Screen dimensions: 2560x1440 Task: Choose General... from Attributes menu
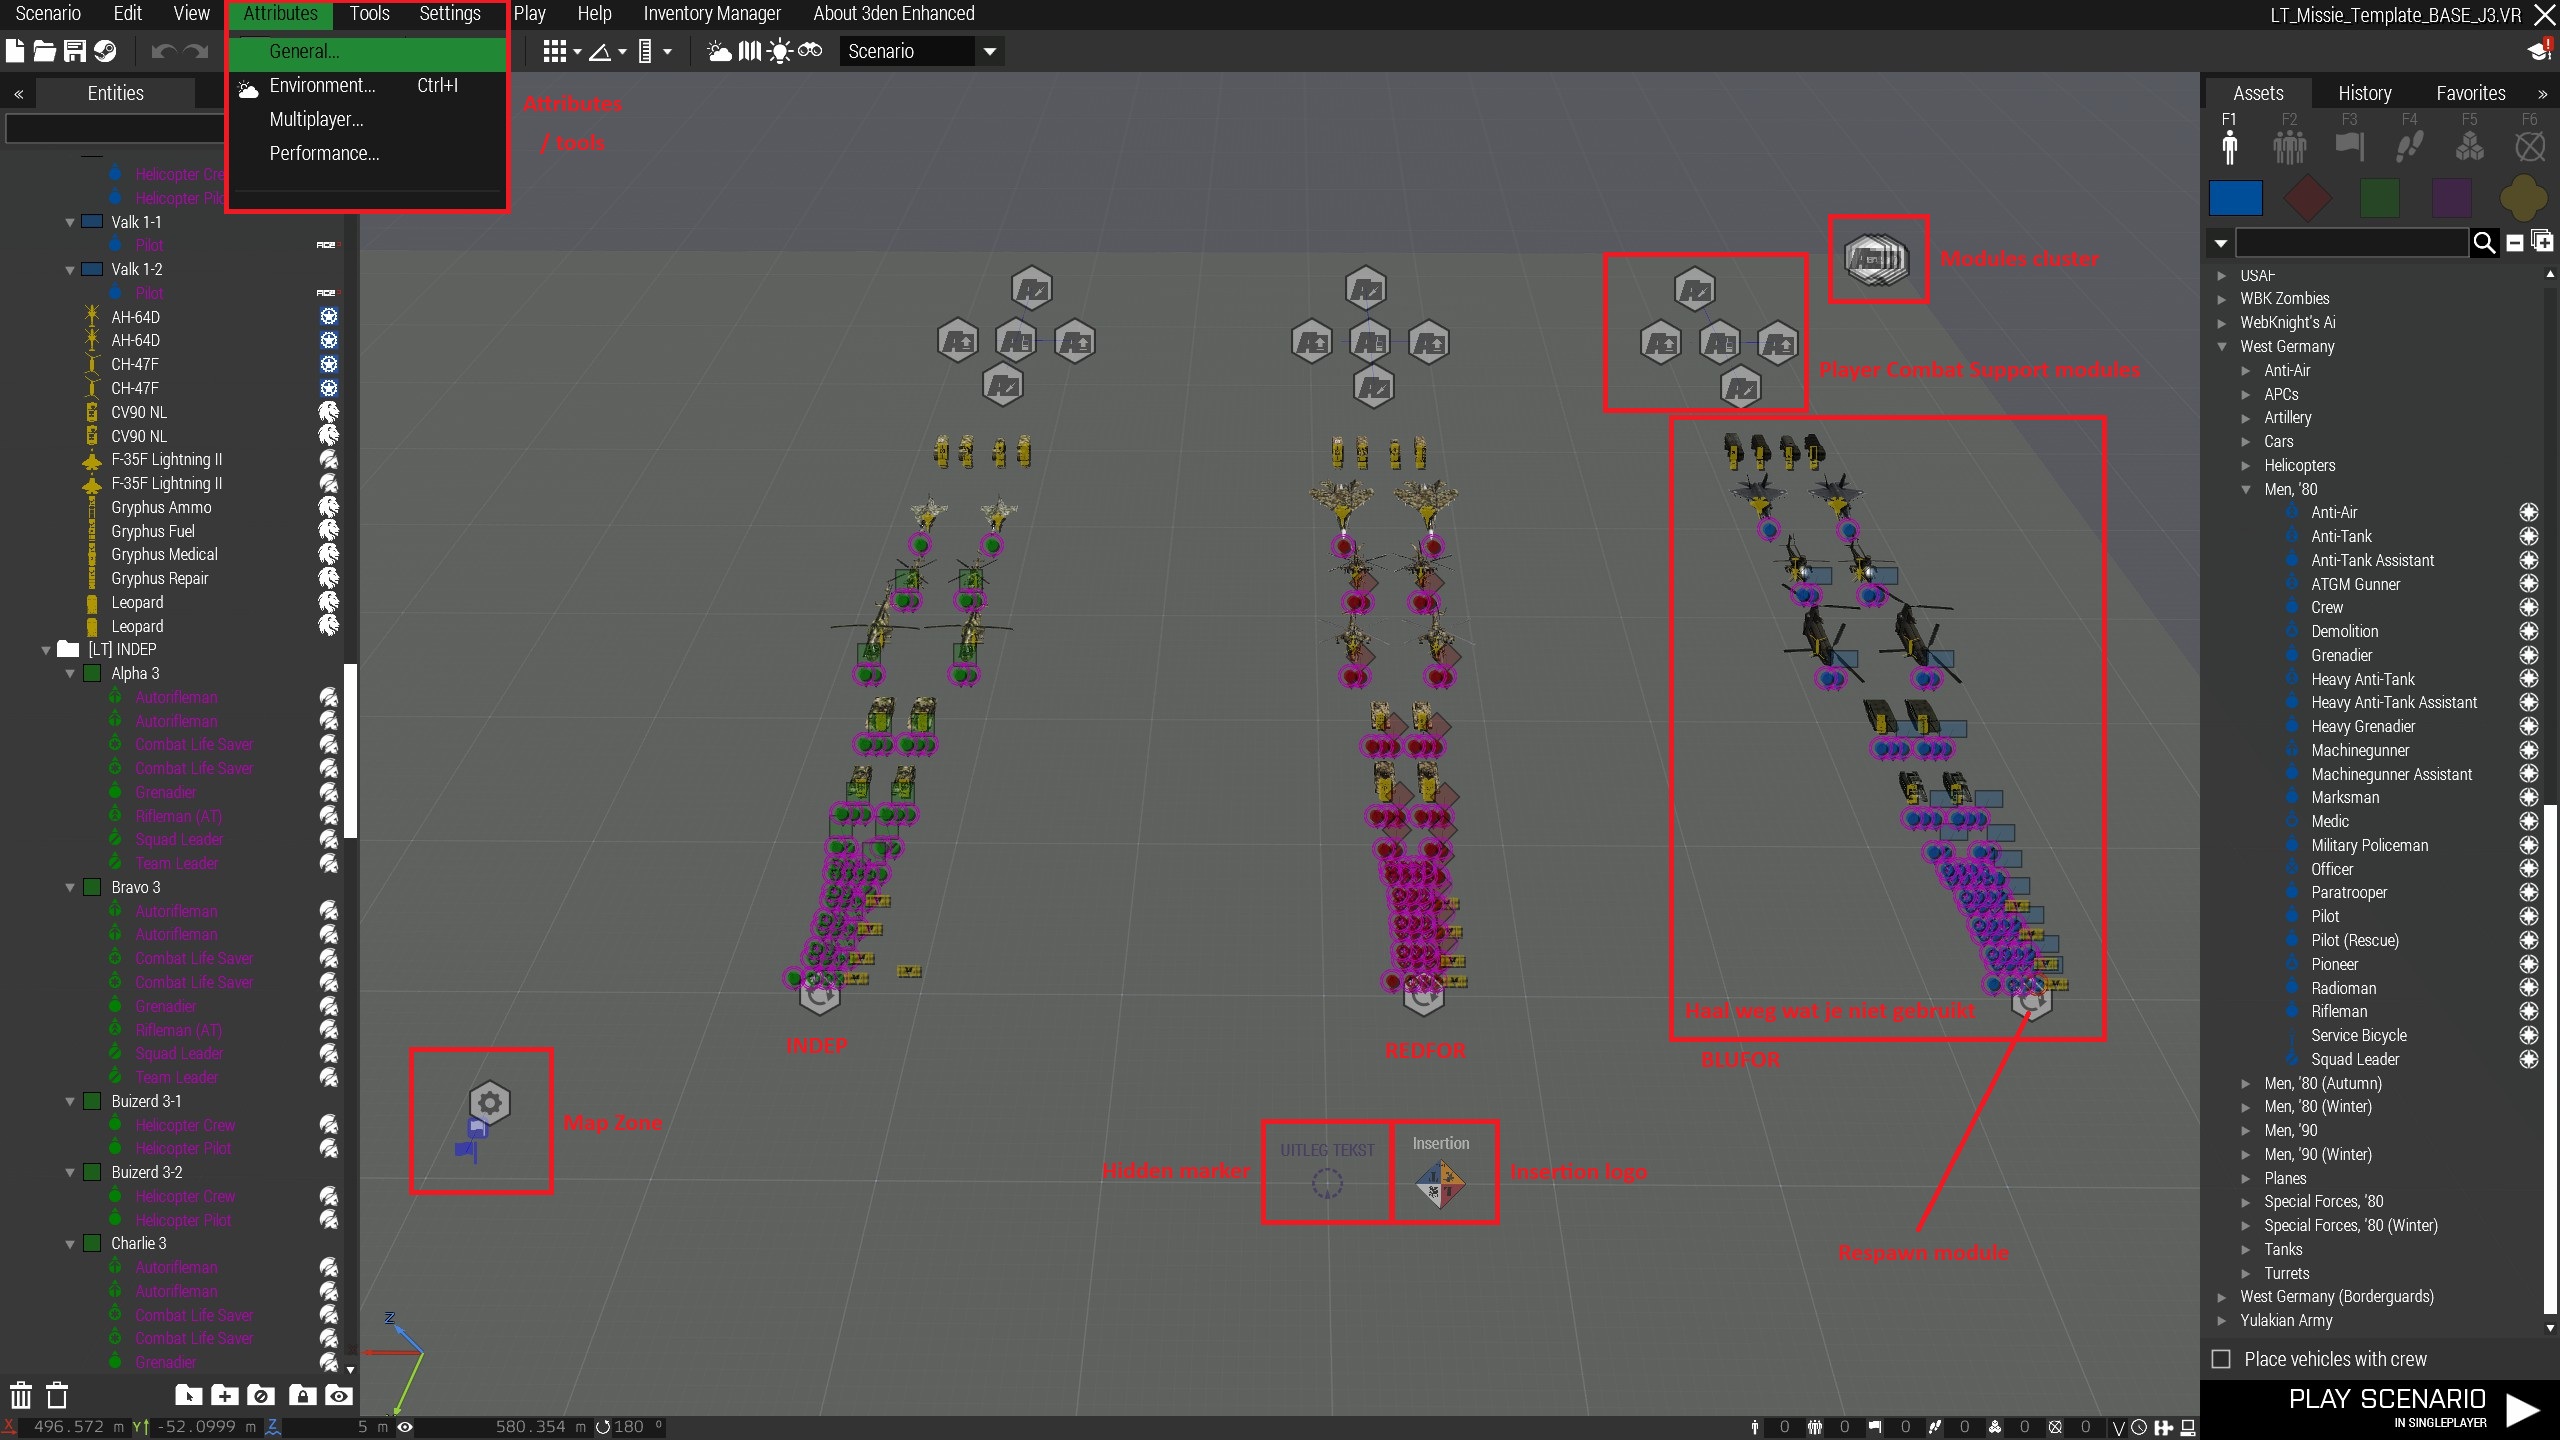click(x=366, y=52)
